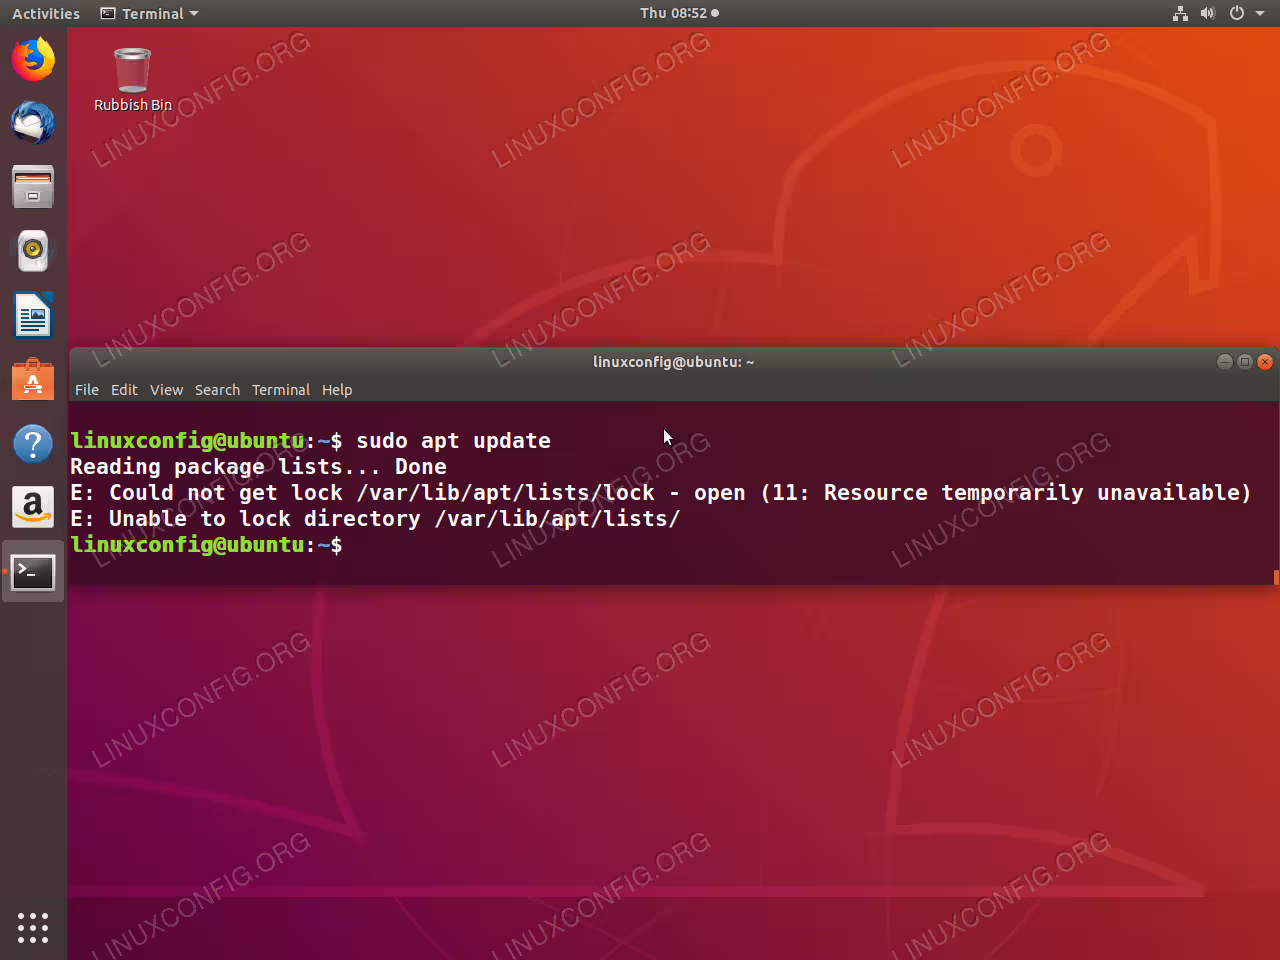
Task: Click the 'Could not get lock' error line
Action: 660,493
